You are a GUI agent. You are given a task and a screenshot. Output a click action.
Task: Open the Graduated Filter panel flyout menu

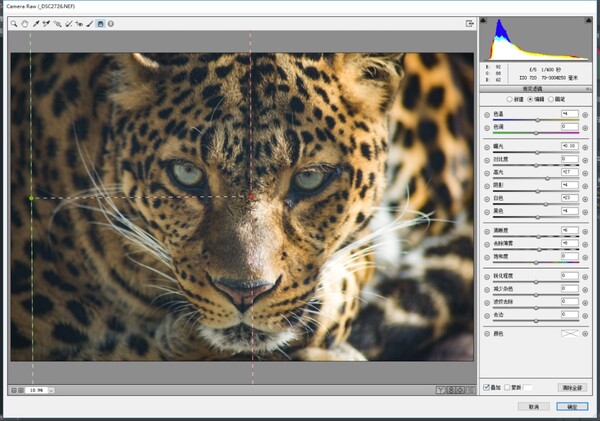[x=589, y=89]
